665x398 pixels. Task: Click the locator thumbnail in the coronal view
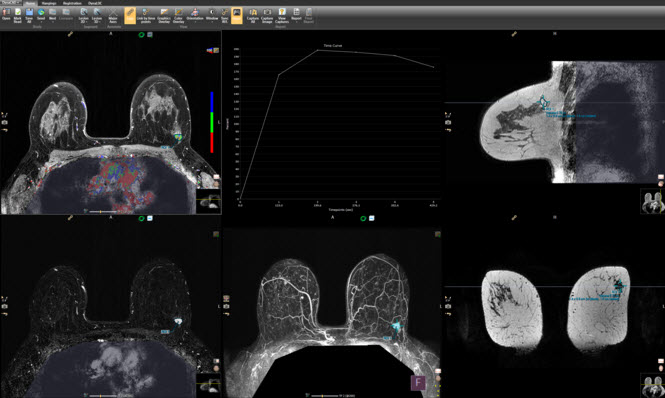652,385
